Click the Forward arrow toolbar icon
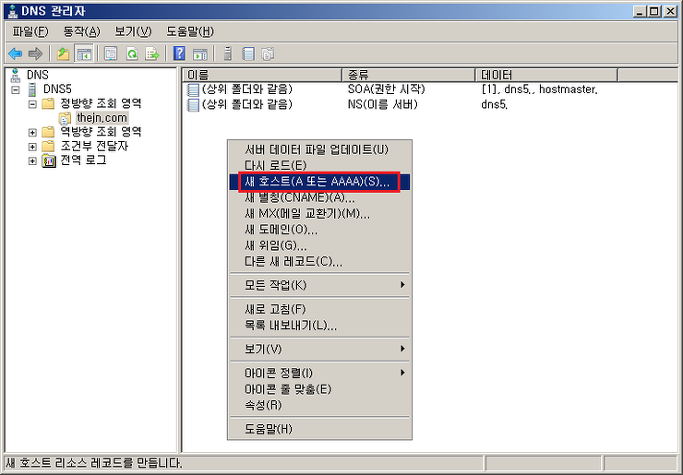683x475 pixels. point(35,54)
